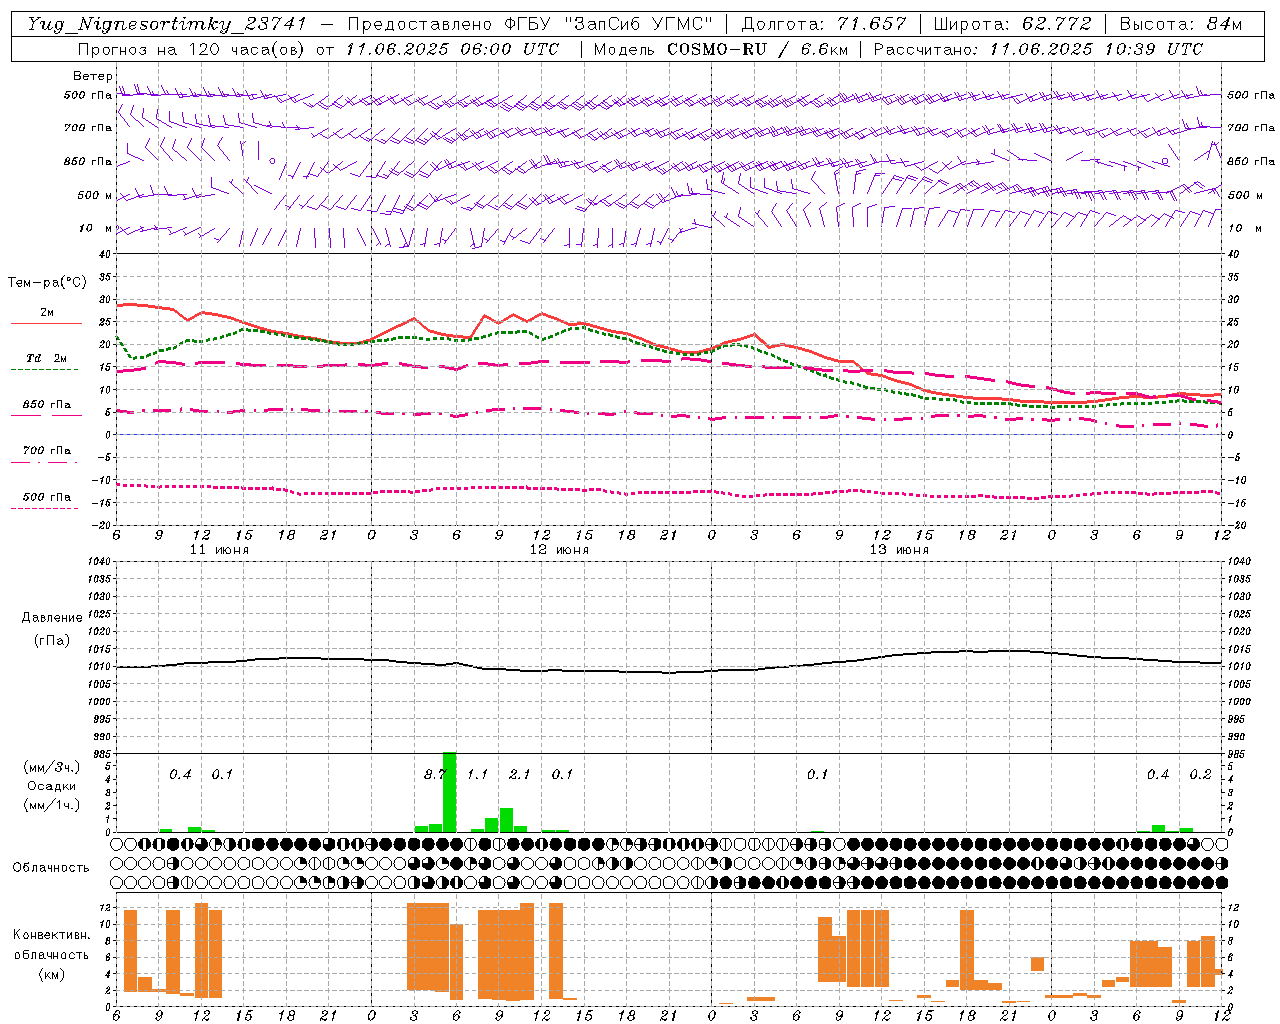
Task: Click the Ветер wind panel label
Action: point(93,76)
